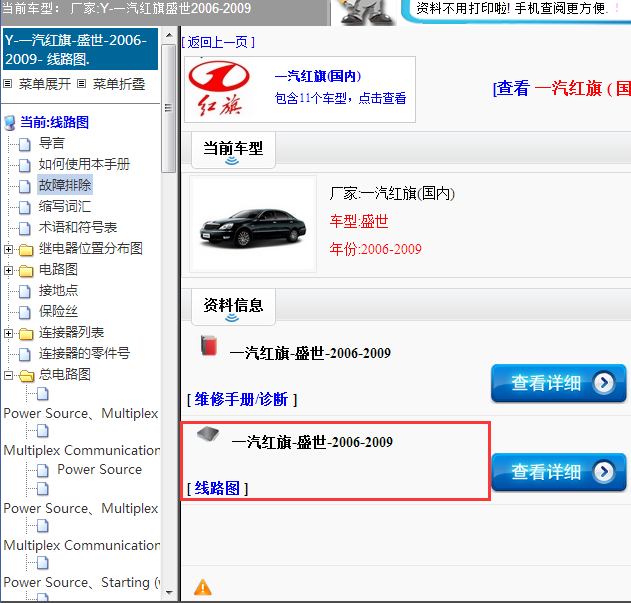The image size is (631, 603).
Task: Click the red book manual icon
Action: (209, 345)
